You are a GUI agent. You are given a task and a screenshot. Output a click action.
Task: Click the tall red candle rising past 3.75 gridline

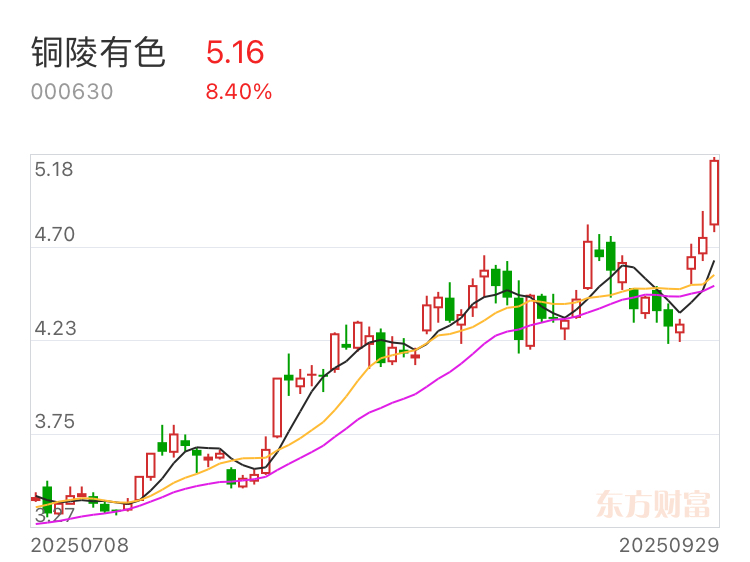pyautogui.click(x=277, y=408)
